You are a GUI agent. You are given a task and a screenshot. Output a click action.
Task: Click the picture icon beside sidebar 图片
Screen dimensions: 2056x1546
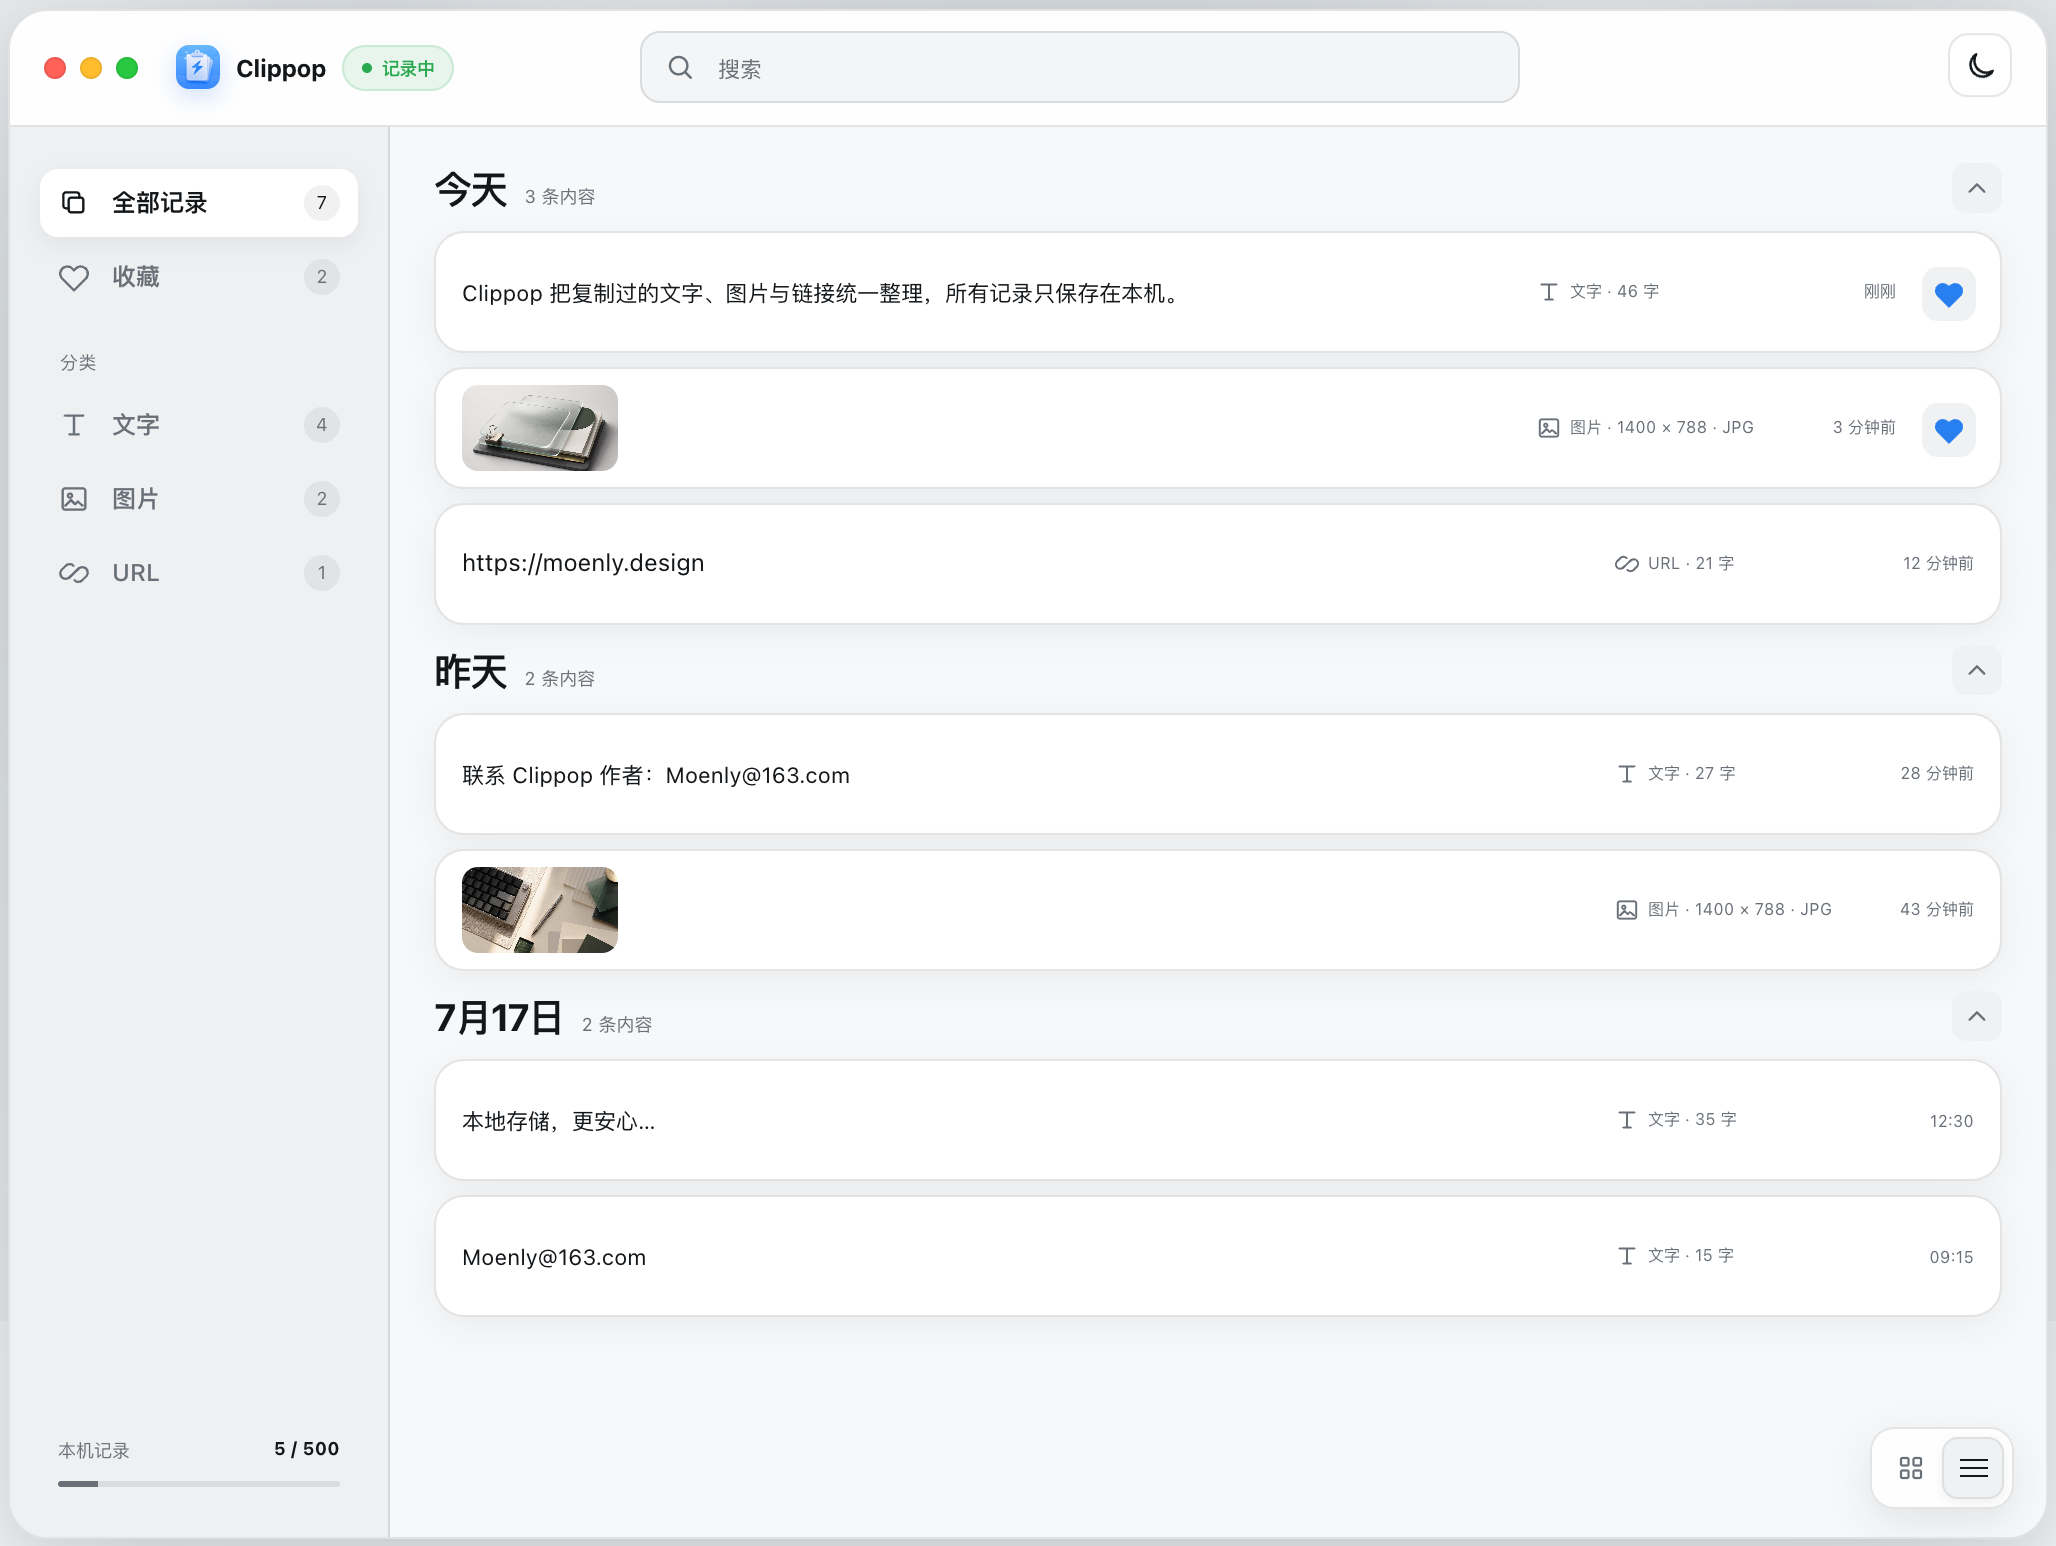click(x=74, y=499)
